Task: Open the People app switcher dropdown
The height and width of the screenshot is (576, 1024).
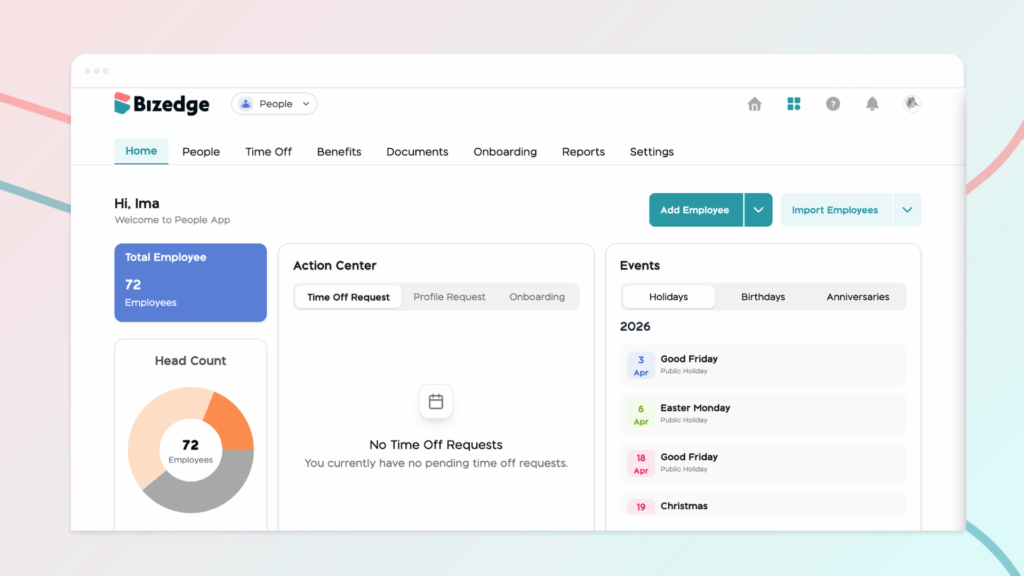Action: pyautogui.click(x=274, y=104)
